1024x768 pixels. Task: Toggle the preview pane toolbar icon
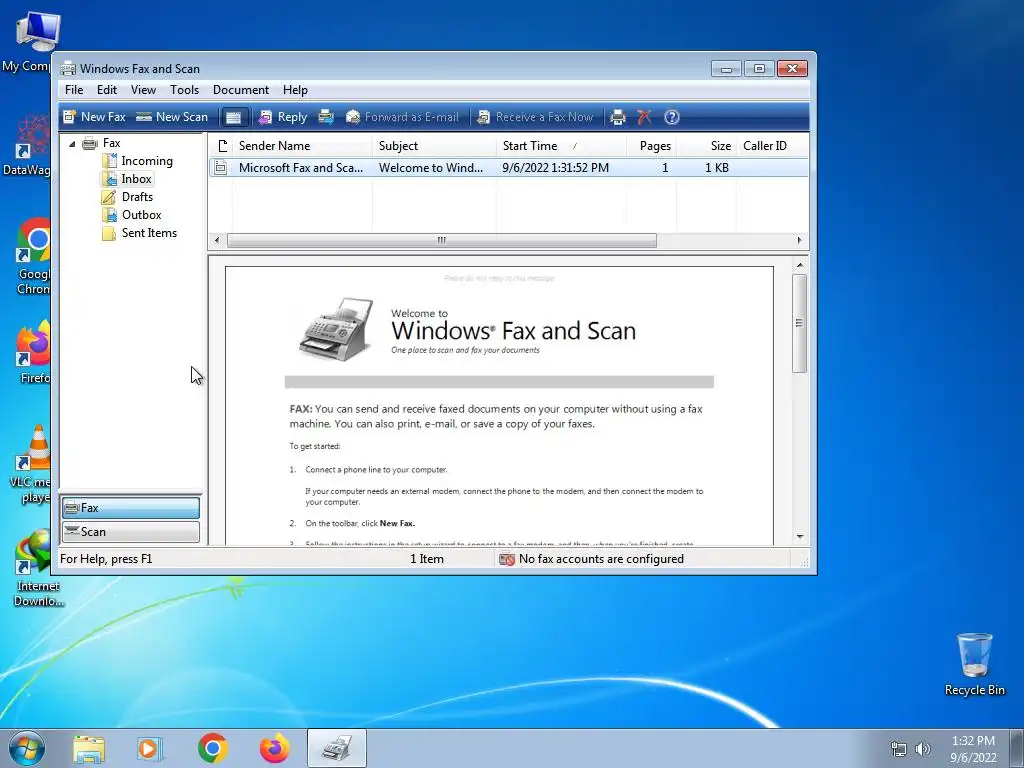coord(234,117)
